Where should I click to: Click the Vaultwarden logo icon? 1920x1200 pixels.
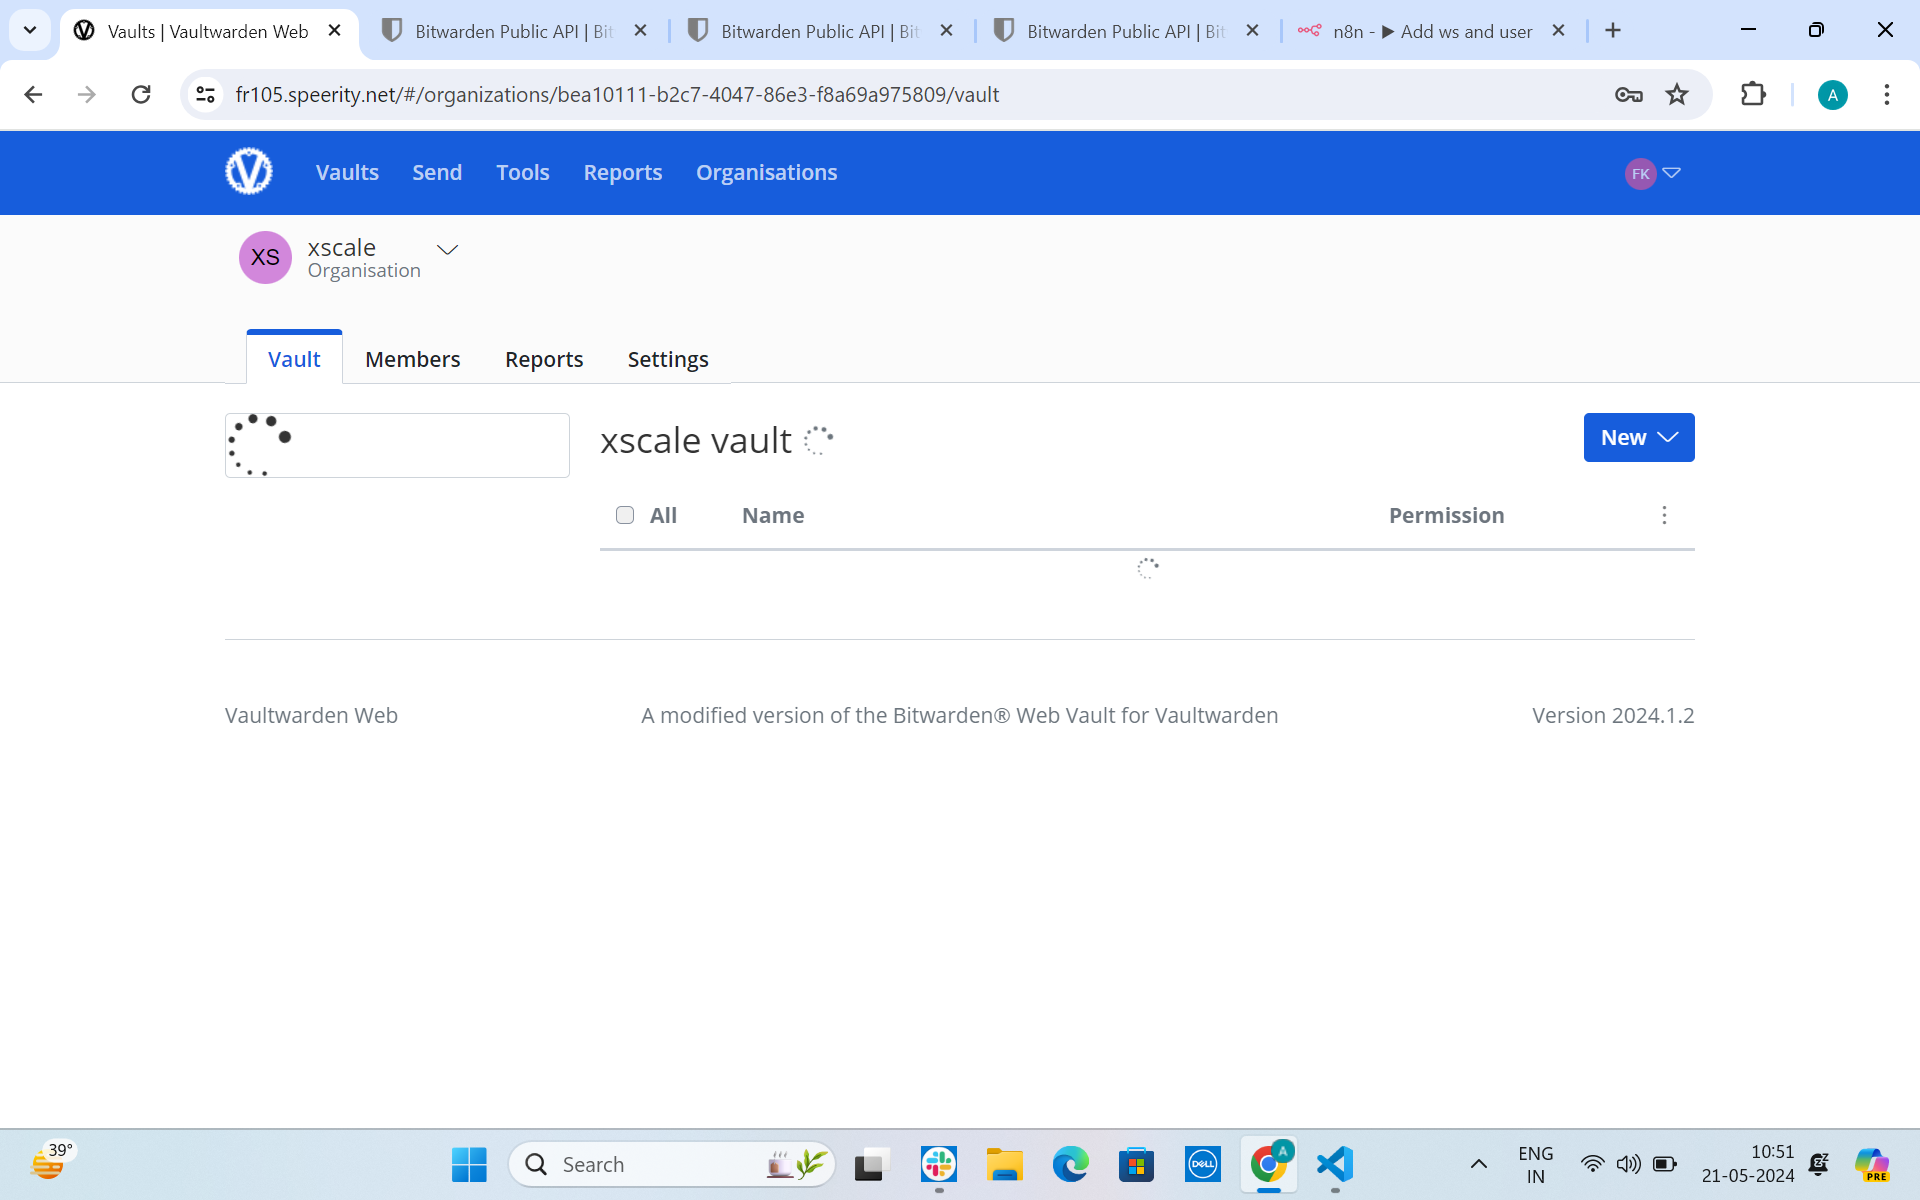coord(248,172)
